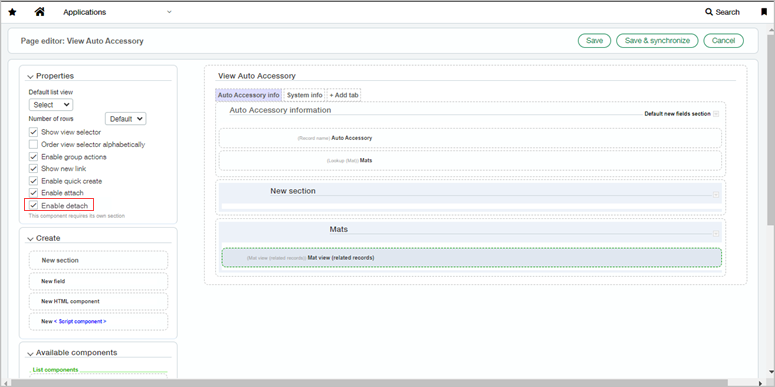775x387 pixels.
Task: Switch to System info tab
Action: (304, 95)
